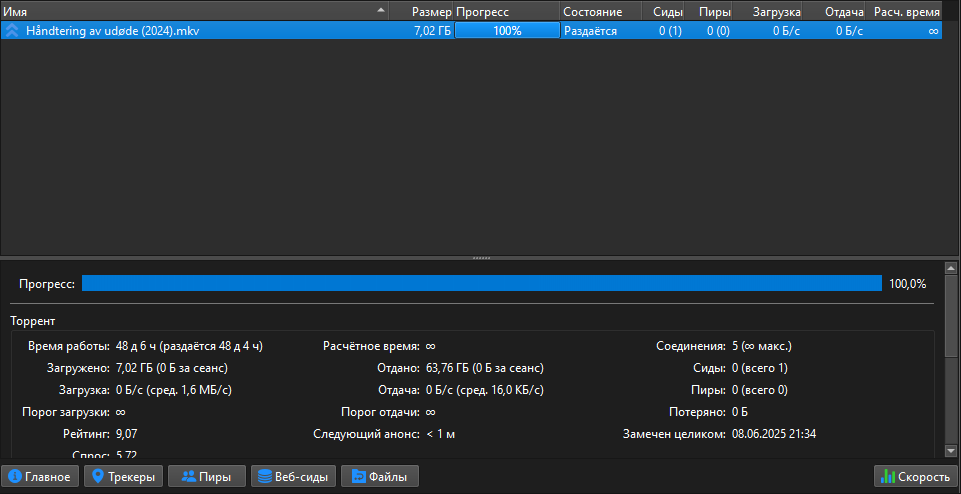Screen dimensions: 961x494
Task: Click the Загружено value 7,02 ГБ
Action: point(172,368)
